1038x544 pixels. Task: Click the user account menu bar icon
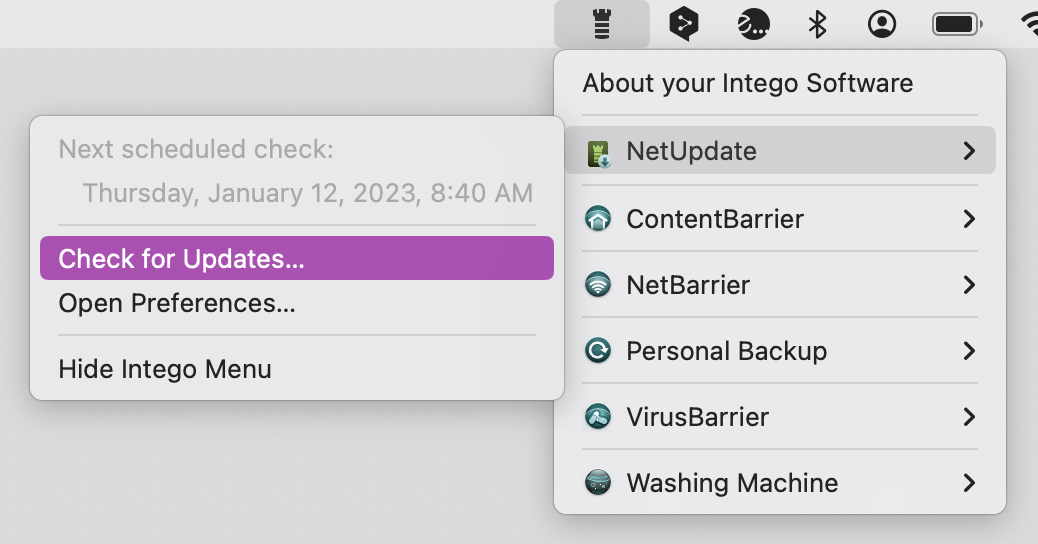[882, 24]
